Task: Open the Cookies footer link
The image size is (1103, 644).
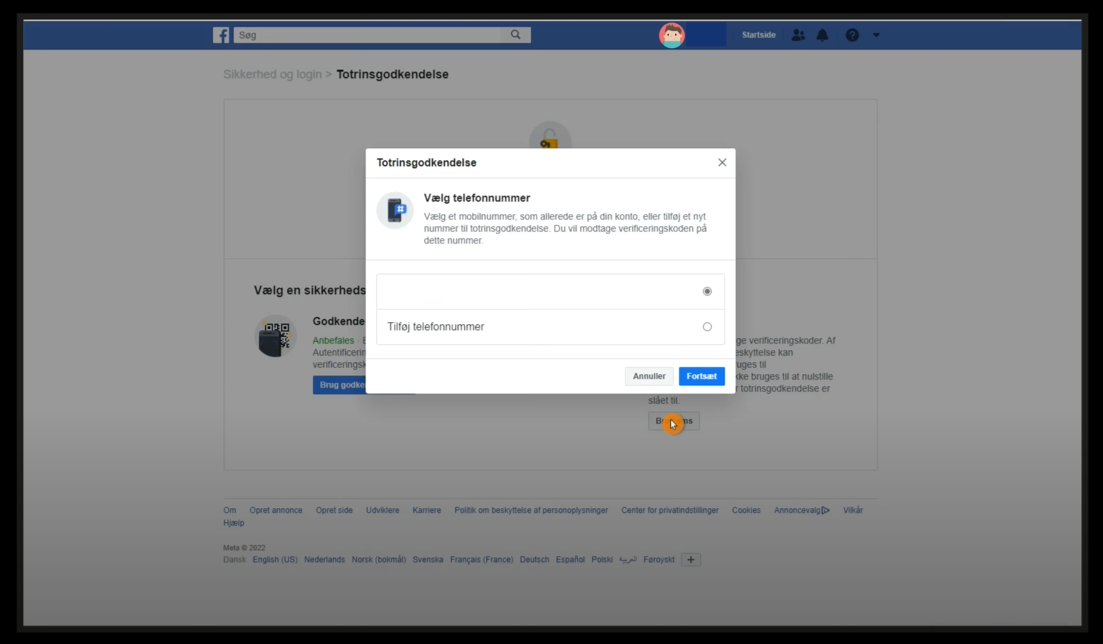Action: pos(746,510)
